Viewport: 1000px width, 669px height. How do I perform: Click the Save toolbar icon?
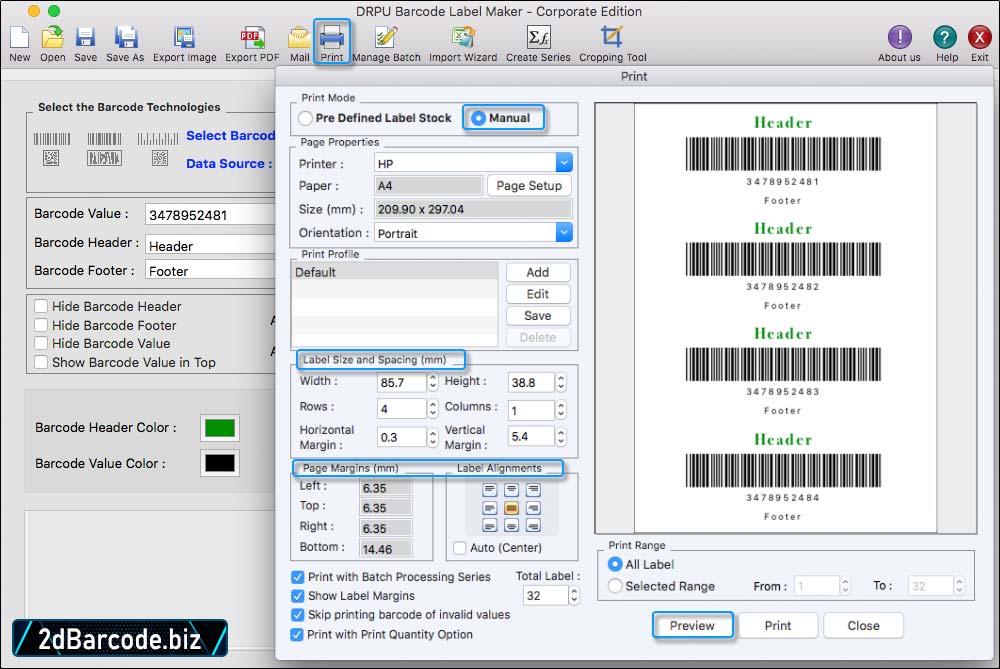pos(85,38)
